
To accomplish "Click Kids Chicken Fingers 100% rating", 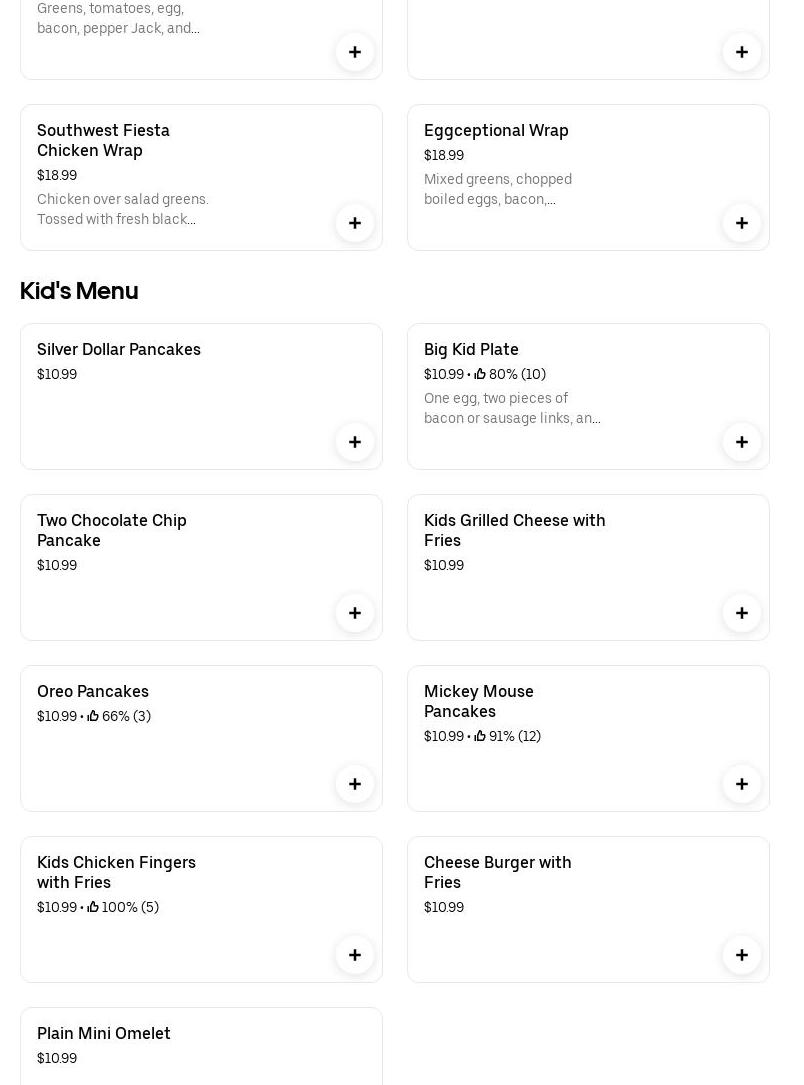I will [x=124, y=907].
